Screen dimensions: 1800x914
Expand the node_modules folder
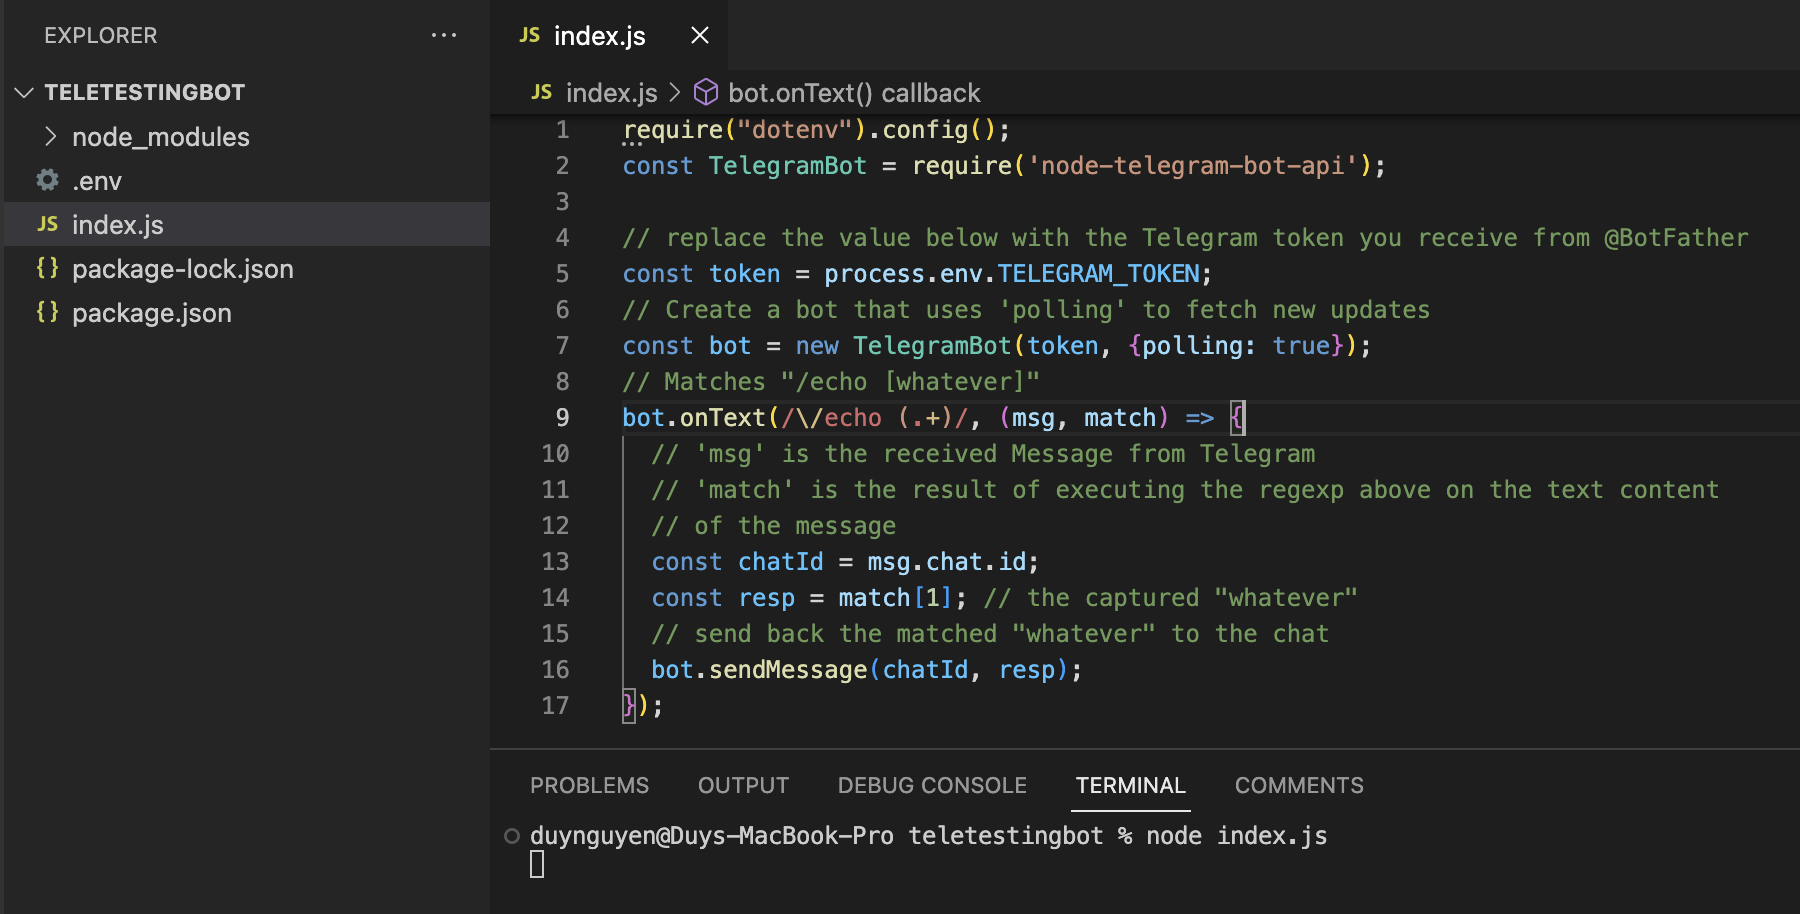[x=51, y=137]
